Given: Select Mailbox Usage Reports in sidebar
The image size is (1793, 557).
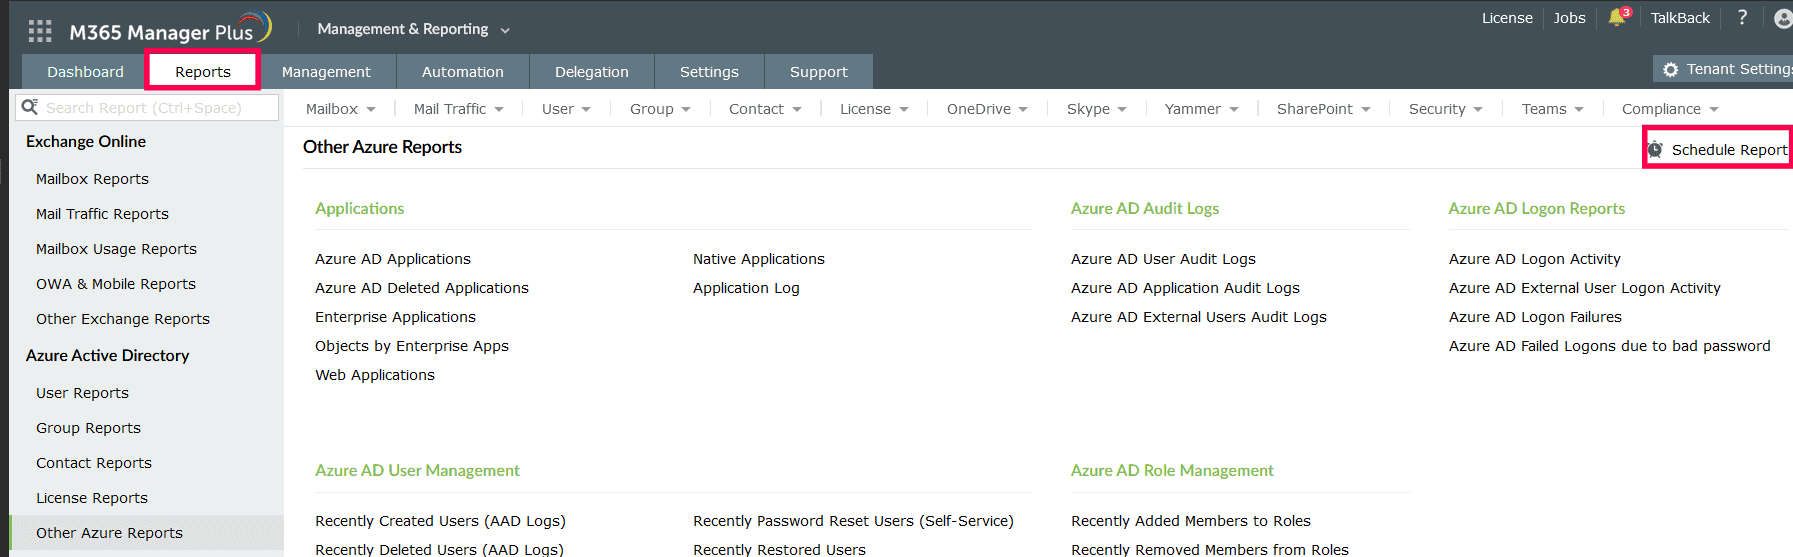Looking at the screenshot, I should [x=116, y=249].
